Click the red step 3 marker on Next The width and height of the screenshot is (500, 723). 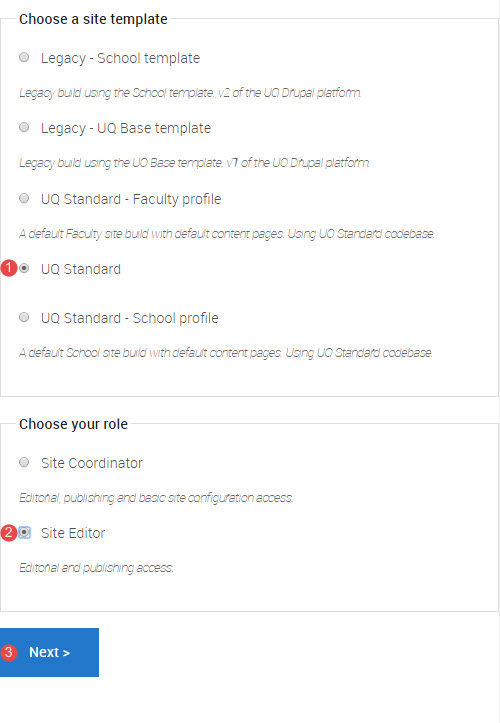point(9,652)
